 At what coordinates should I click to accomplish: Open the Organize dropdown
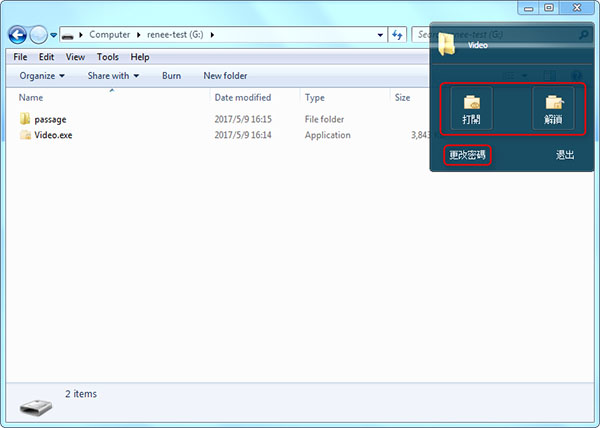click(x=42, y=75)
